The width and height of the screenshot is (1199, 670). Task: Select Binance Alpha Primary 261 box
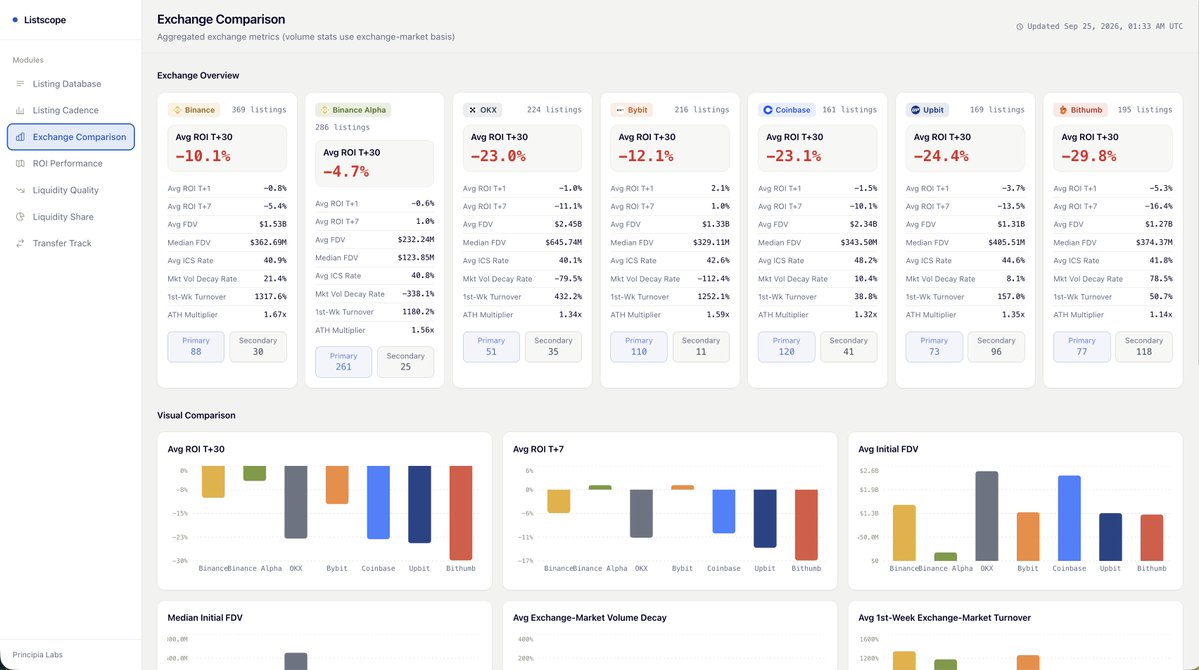pos(343,362)
